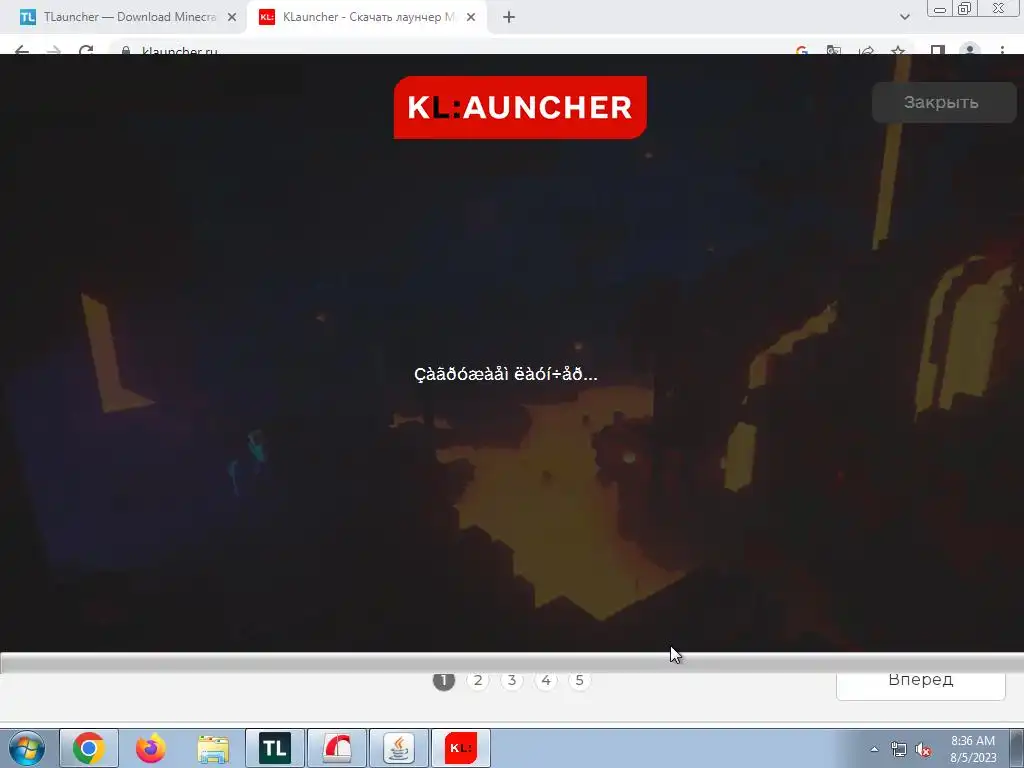Show hidden system tray icons
Image resolution: width=1024 pixels, height=768 pixels.
pos(874,749)
